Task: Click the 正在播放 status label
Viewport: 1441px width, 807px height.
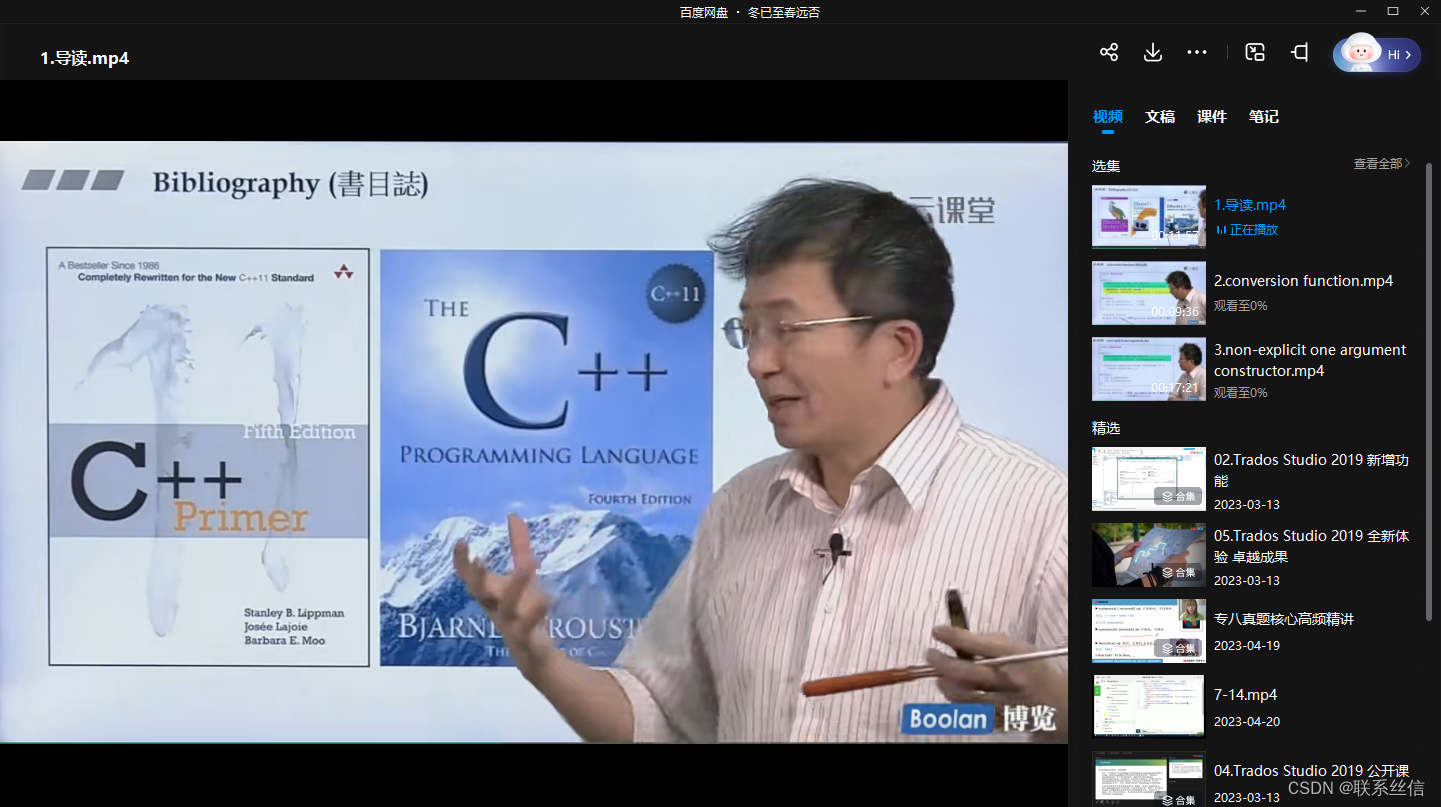Action: pyautogui.click(x=1254, y=230)
